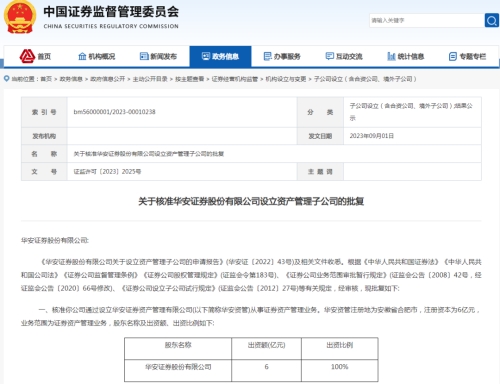Click the 索引号 label cell
Image resolution: width=500 pixels, height=384 pixels.
pos(44,112)
